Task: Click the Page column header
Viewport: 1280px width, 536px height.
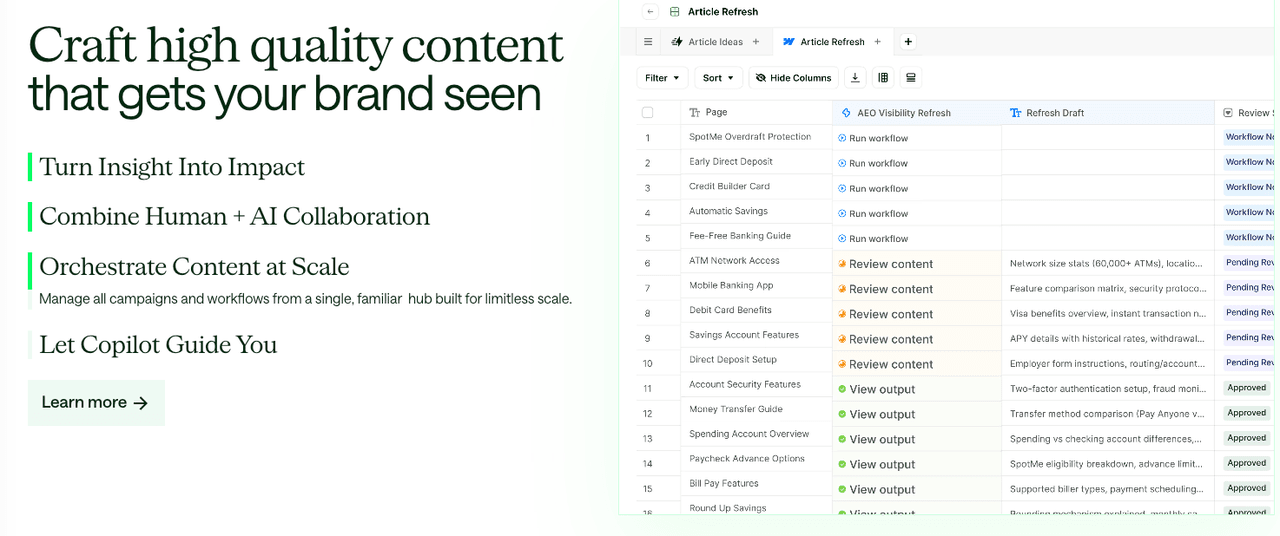Action: coord(757,113)
